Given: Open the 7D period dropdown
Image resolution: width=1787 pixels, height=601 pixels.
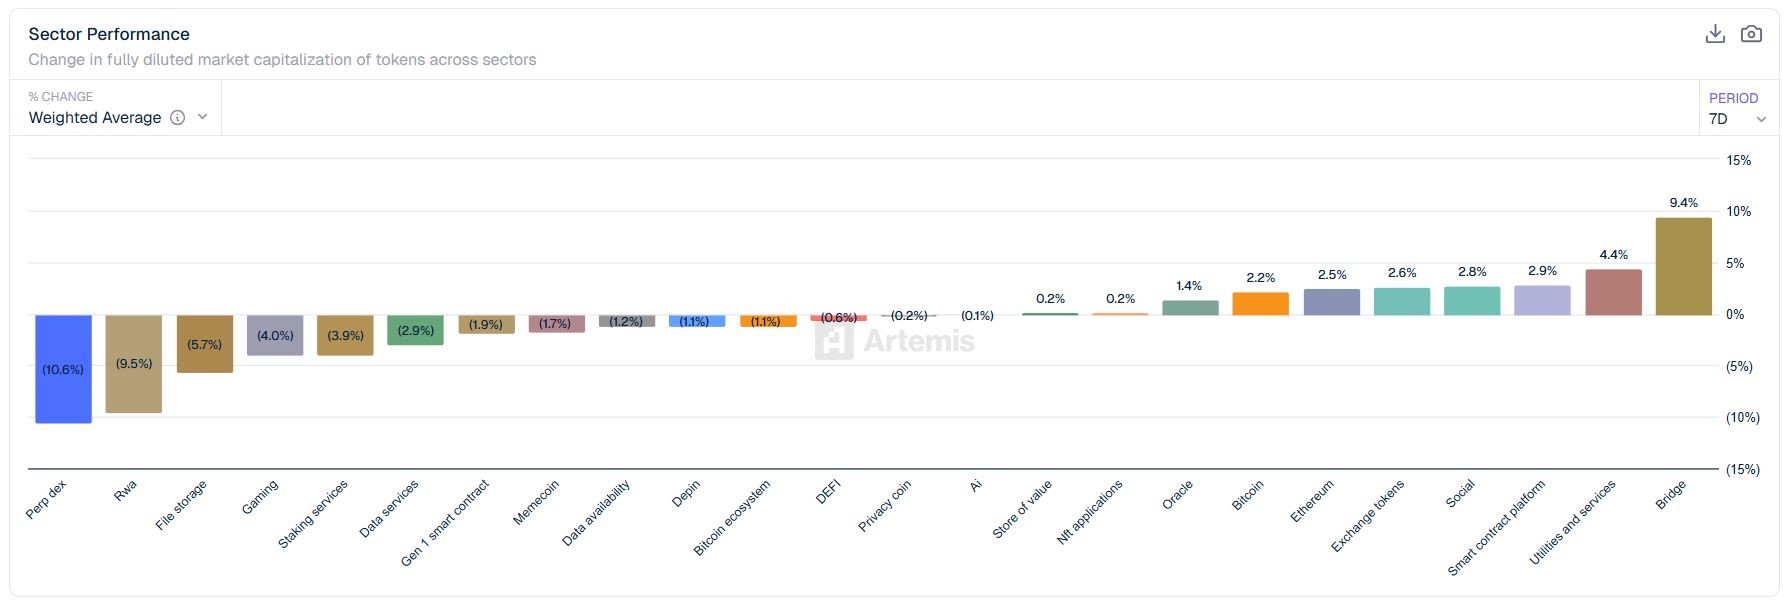Looking at the screenshot, I should (1737, 119).
